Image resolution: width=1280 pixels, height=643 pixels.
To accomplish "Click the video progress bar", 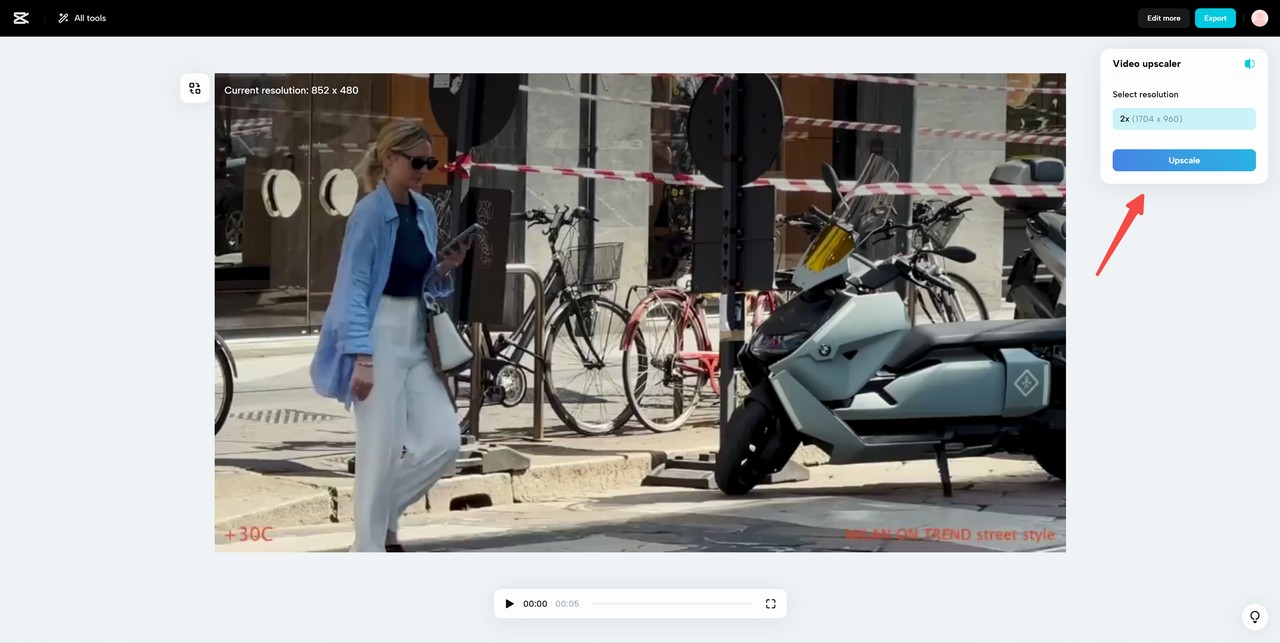I will 671,604.
